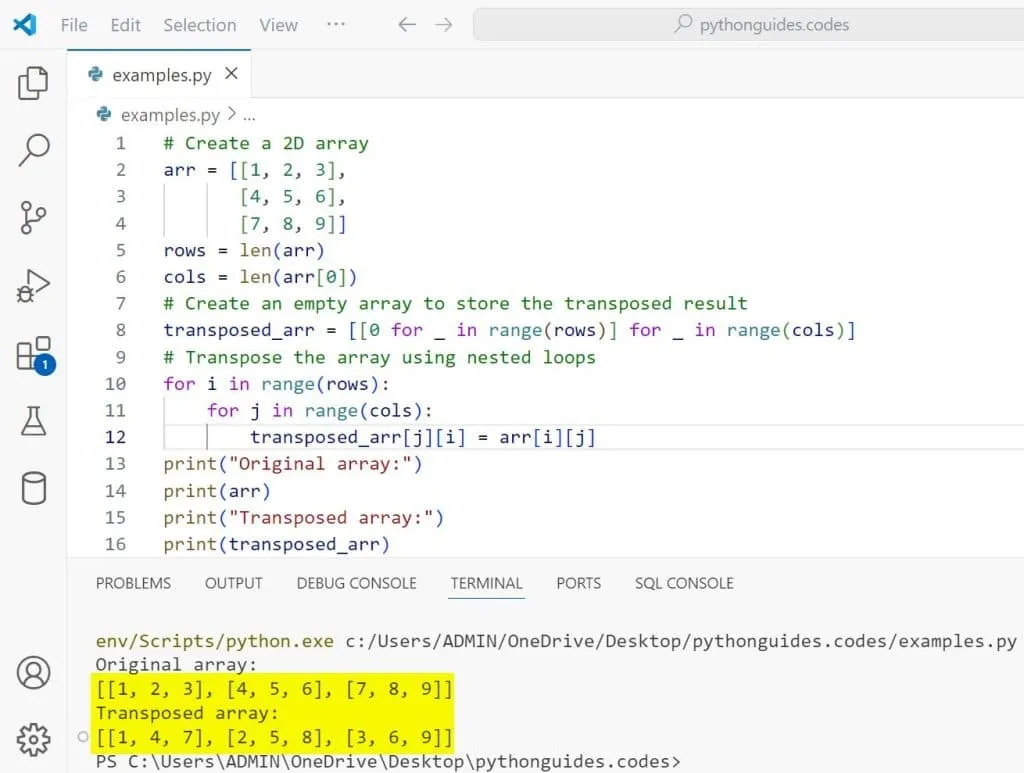Screen dimensions: 1024x773
Task: Switch to the PROBLEMS panel tab
Action: click(x=133, y=583)
